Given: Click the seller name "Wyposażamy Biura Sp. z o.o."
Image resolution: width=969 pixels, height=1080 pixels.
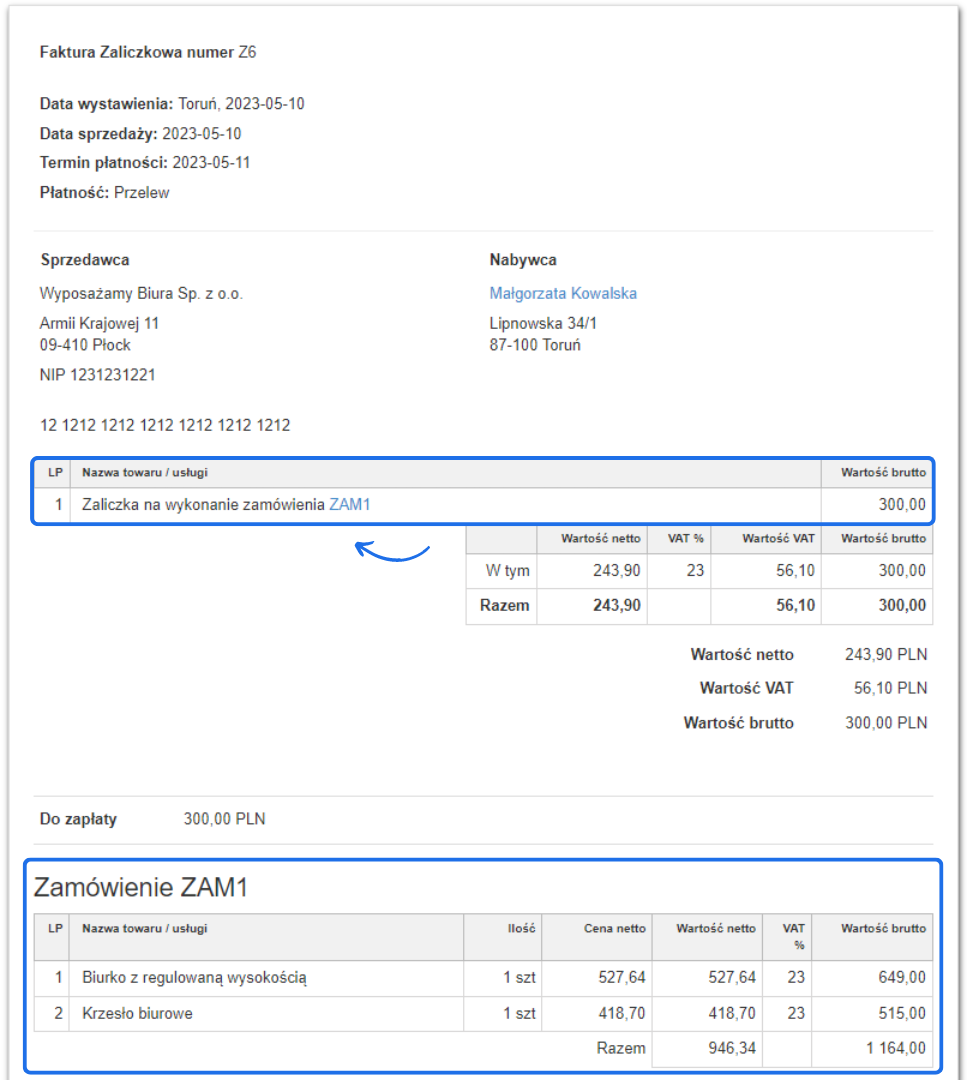Looking at the screenshot, I should (141, 294).
